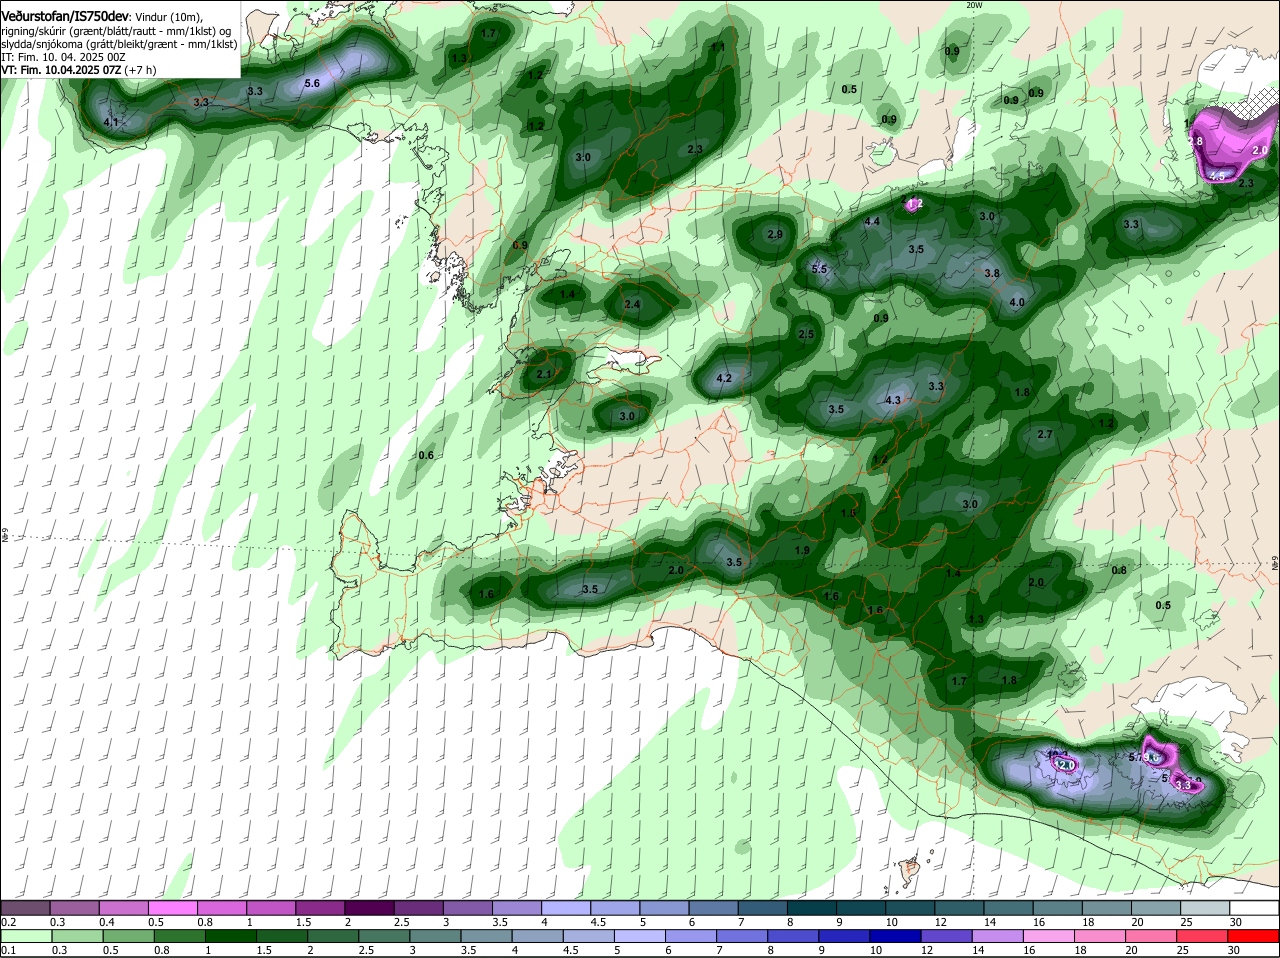This screenshot has width=1280, height=958.
Task: Click the 4.2 precipitation value on the map
Action: click(x=725, y=378)
